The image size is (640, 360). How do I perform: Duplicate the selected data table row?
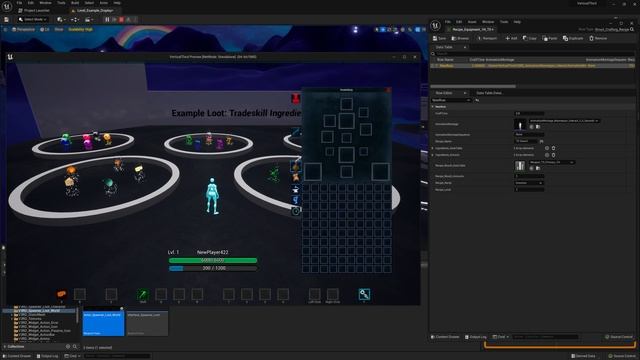(573, 38)
